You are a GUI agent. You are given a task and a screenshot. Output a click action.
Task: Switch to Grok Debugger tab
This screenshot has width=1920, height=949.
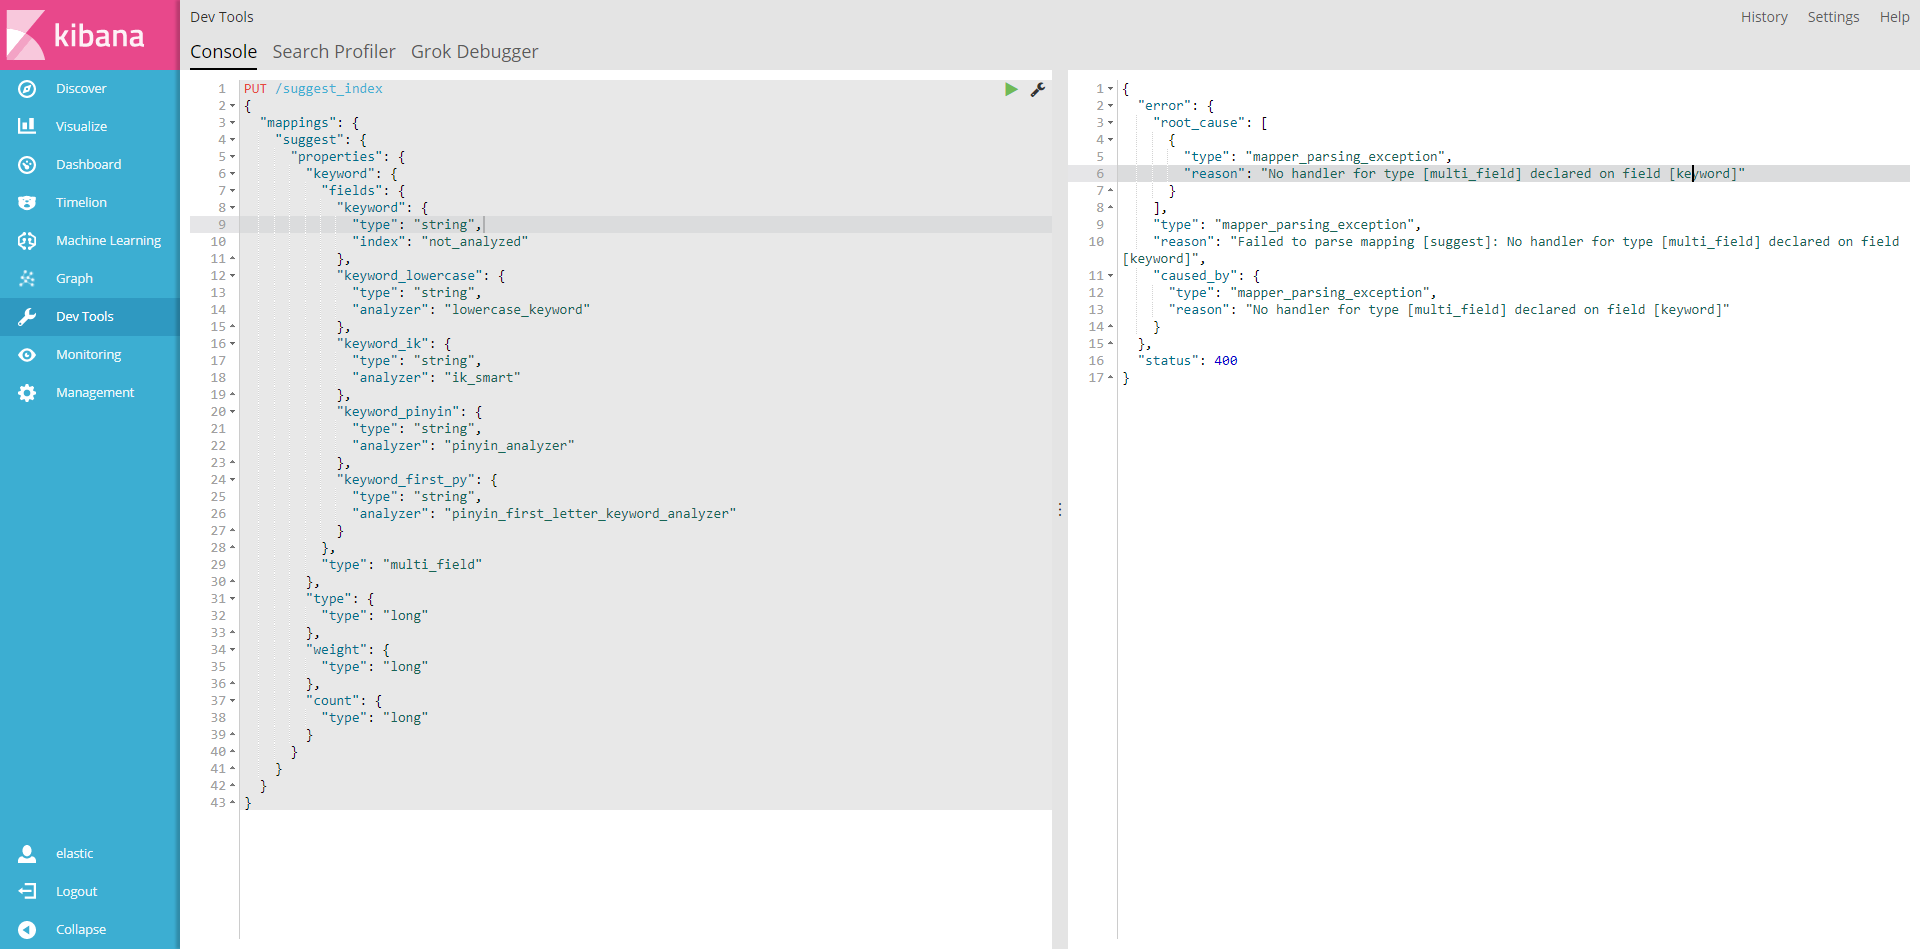coord(475,52)
